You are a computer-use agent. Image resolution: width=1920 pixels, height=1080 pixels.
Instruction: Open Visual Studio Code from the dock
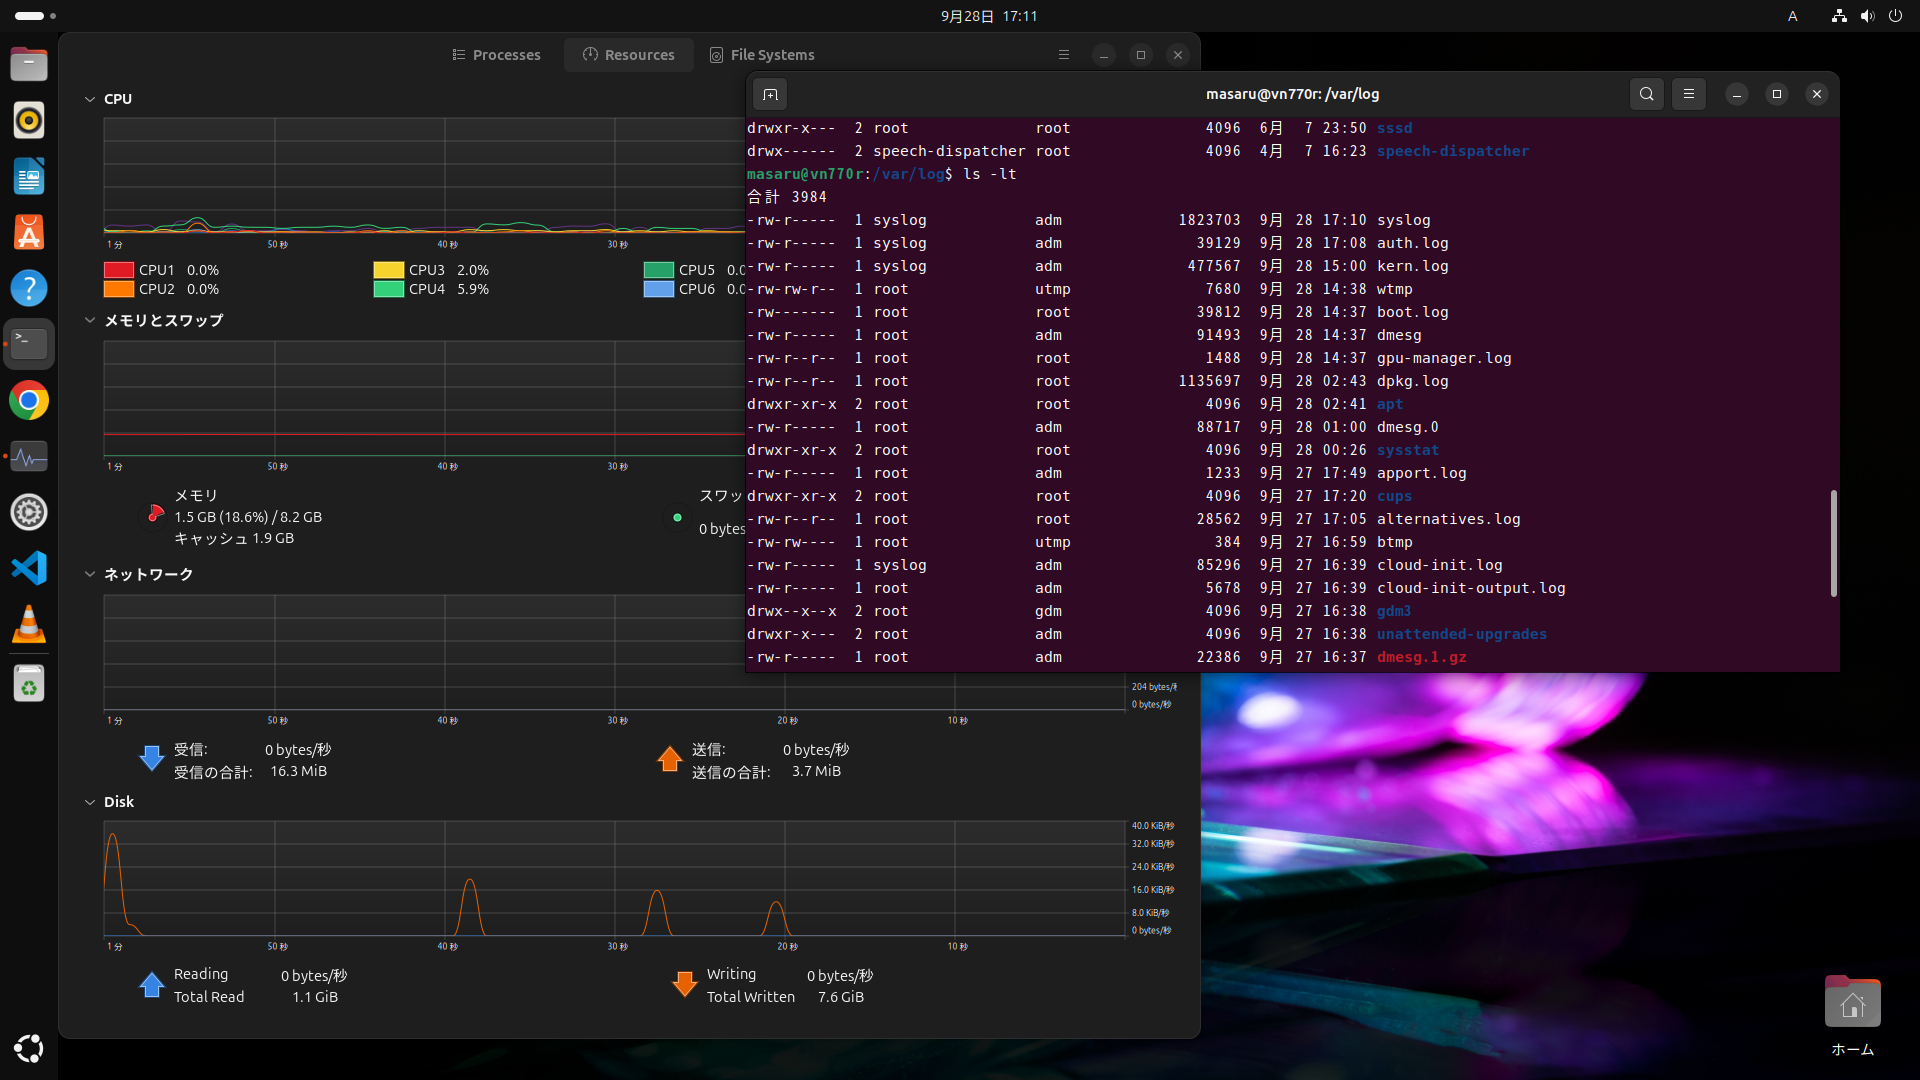pos(28,568)
